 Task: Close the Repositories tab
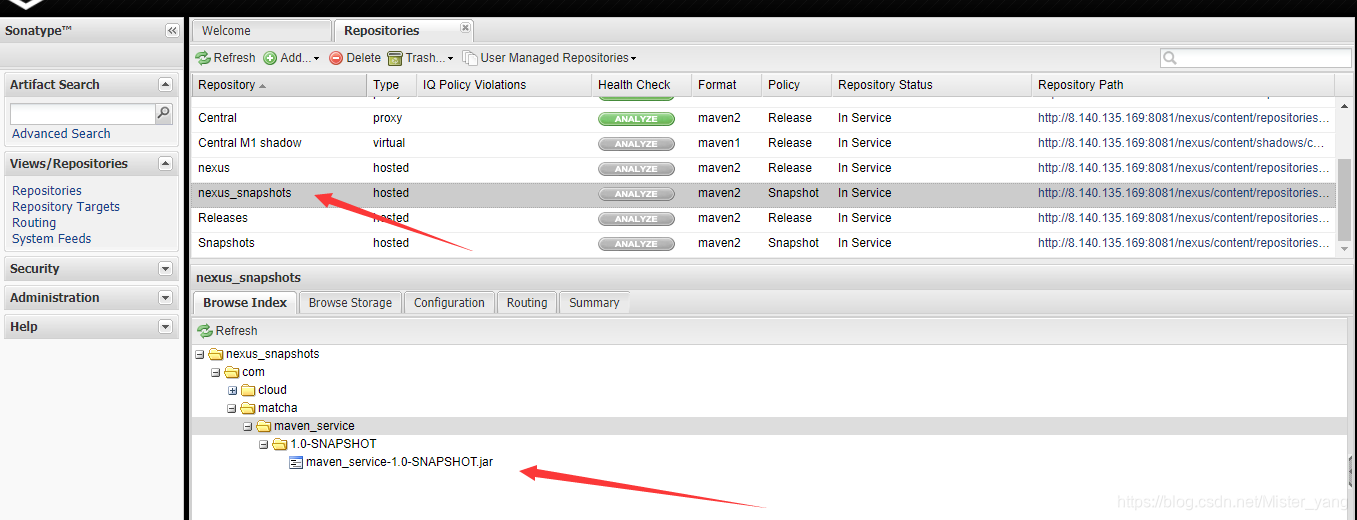(465, 27)
